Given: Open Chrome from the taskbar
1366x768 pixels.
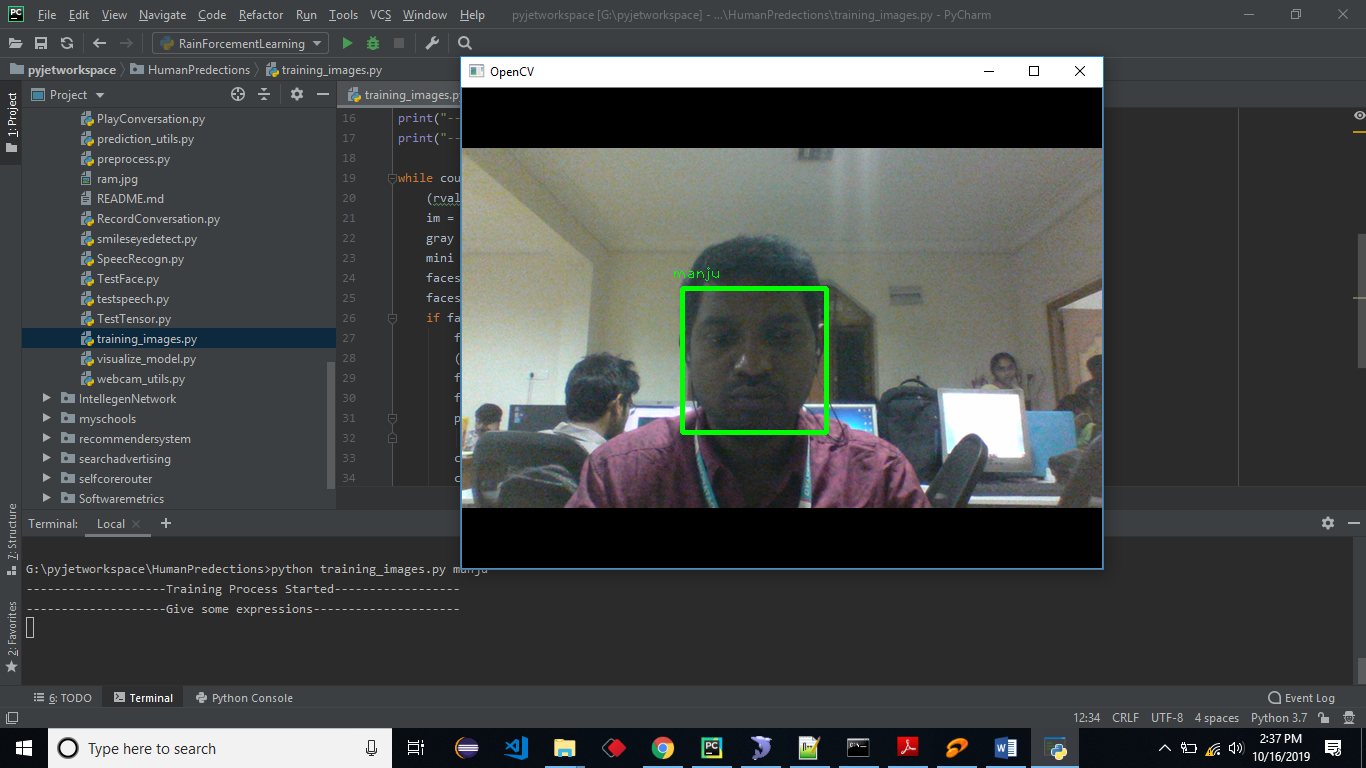Looking at the screenshot, I should (662, 747).
